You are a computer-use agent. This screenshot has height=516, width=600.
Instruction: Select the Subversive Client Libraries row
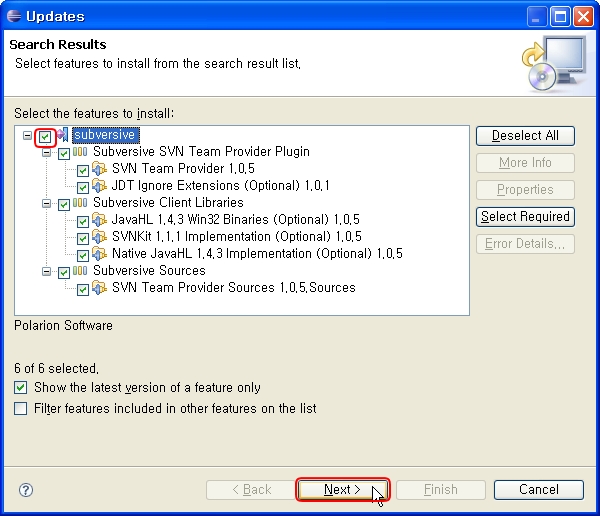[168, 202]
